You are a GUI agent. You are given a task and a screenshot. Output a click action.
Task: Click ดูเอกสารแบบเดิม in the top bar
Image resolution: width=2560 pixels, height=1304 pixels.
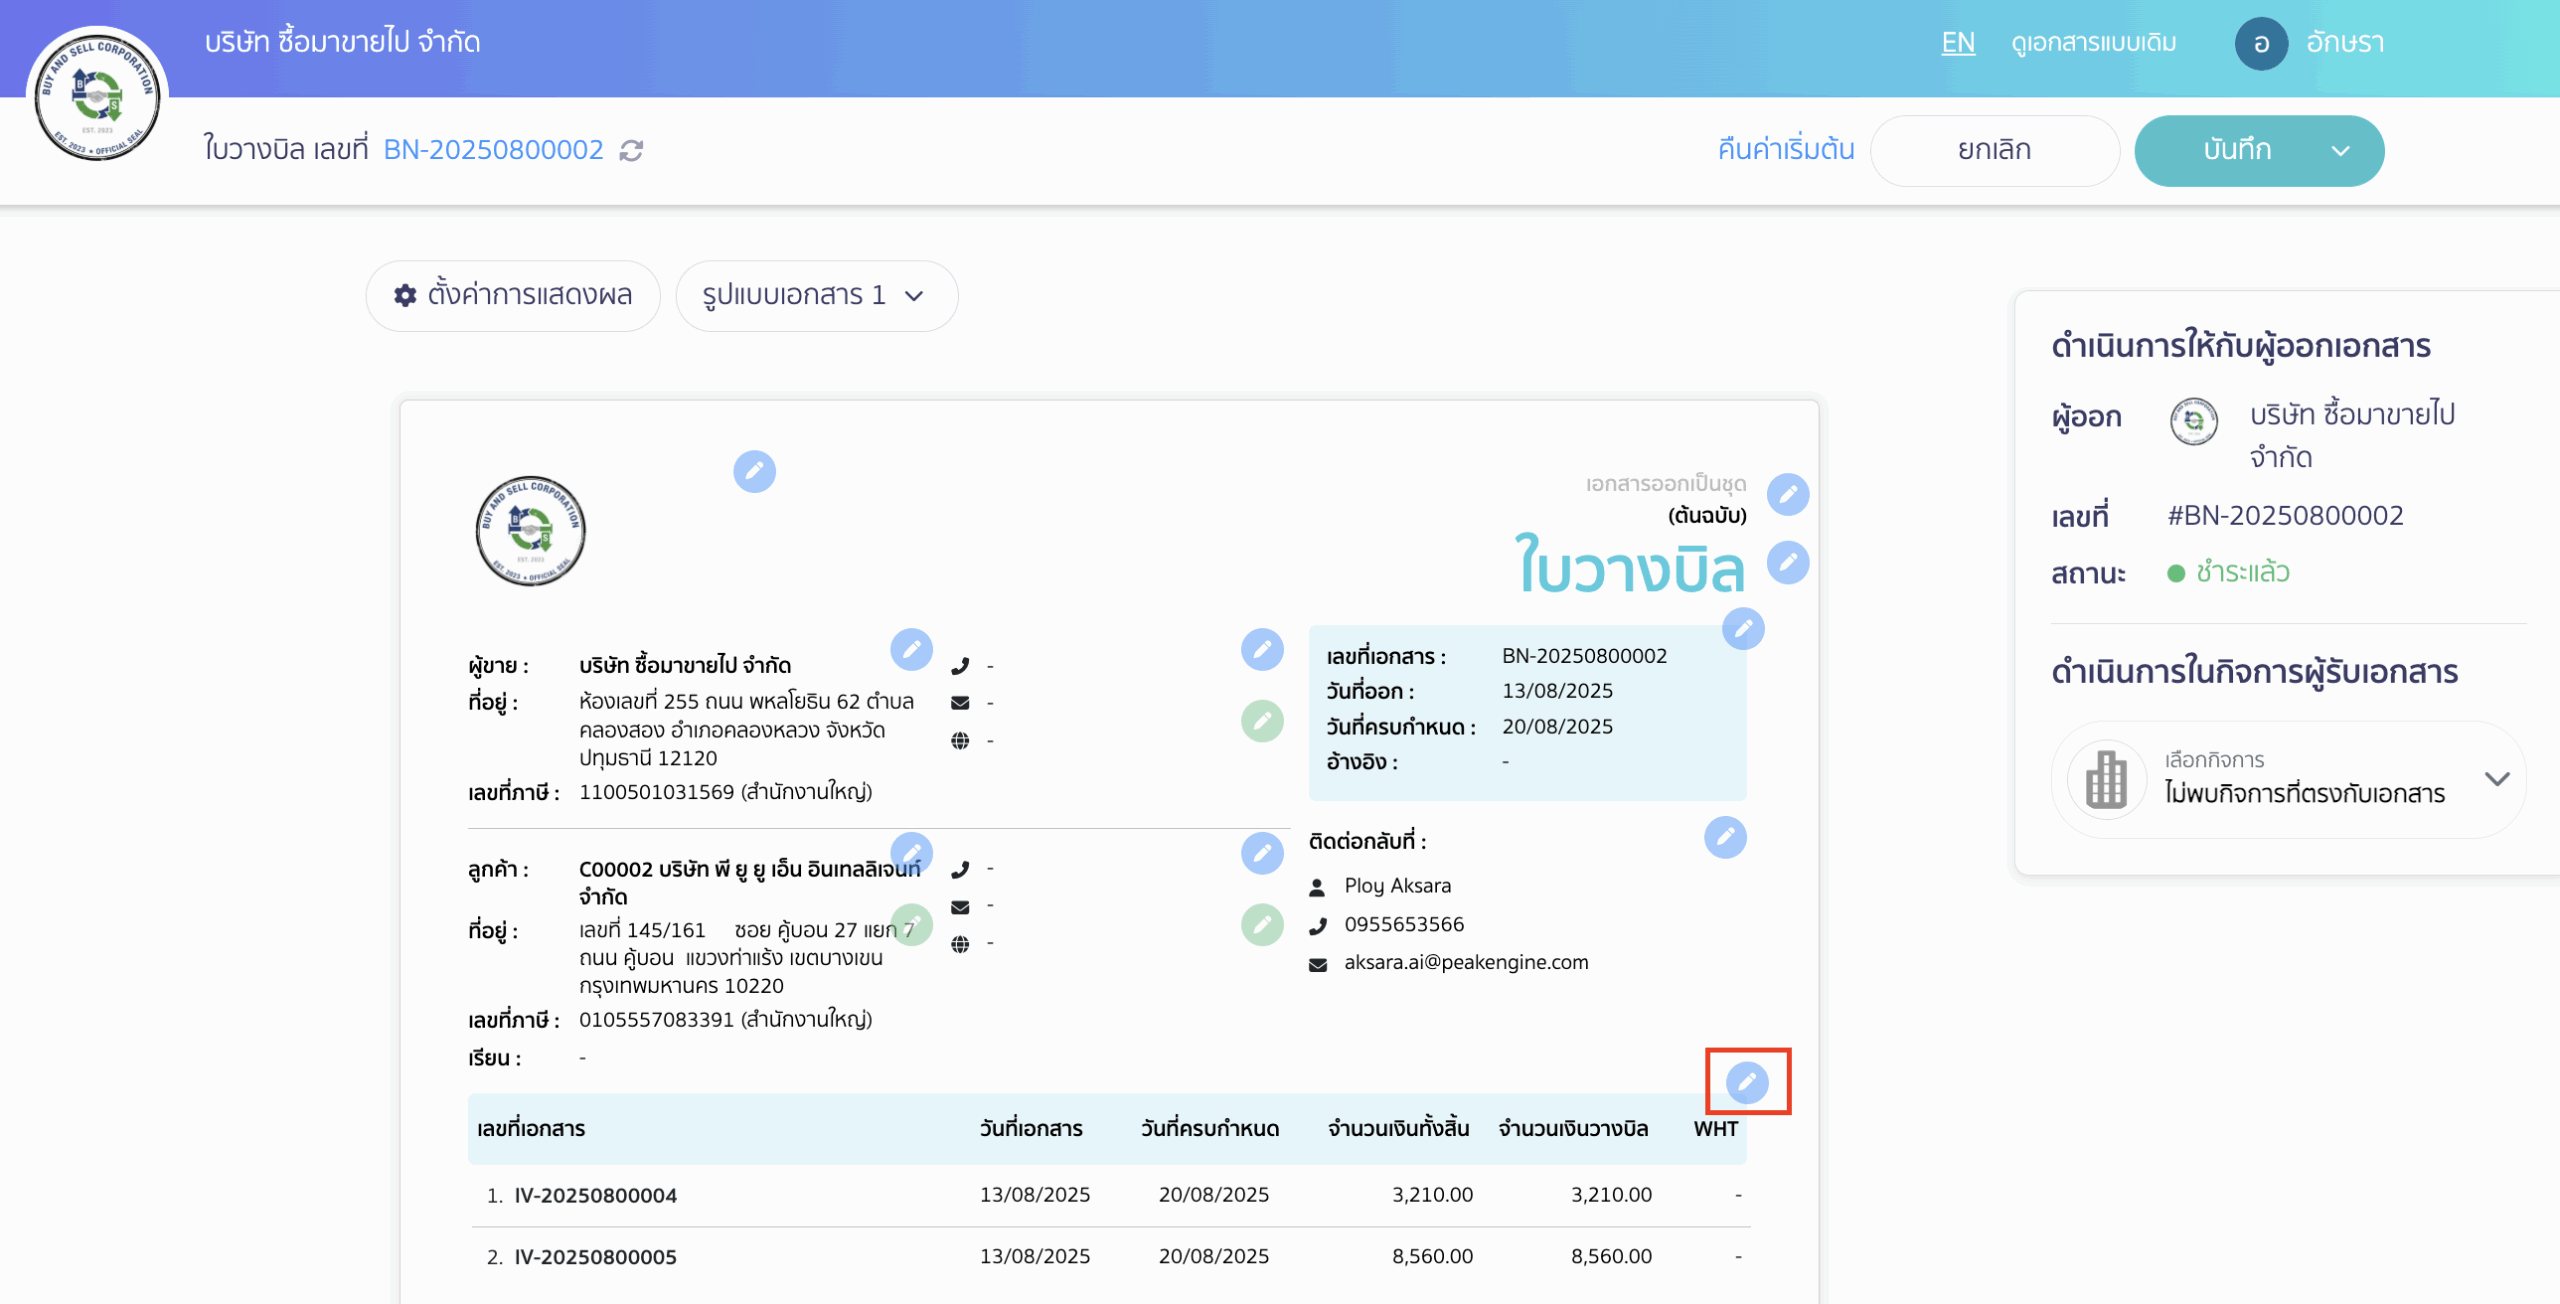pyautogui.click(x=2093, y=43)
